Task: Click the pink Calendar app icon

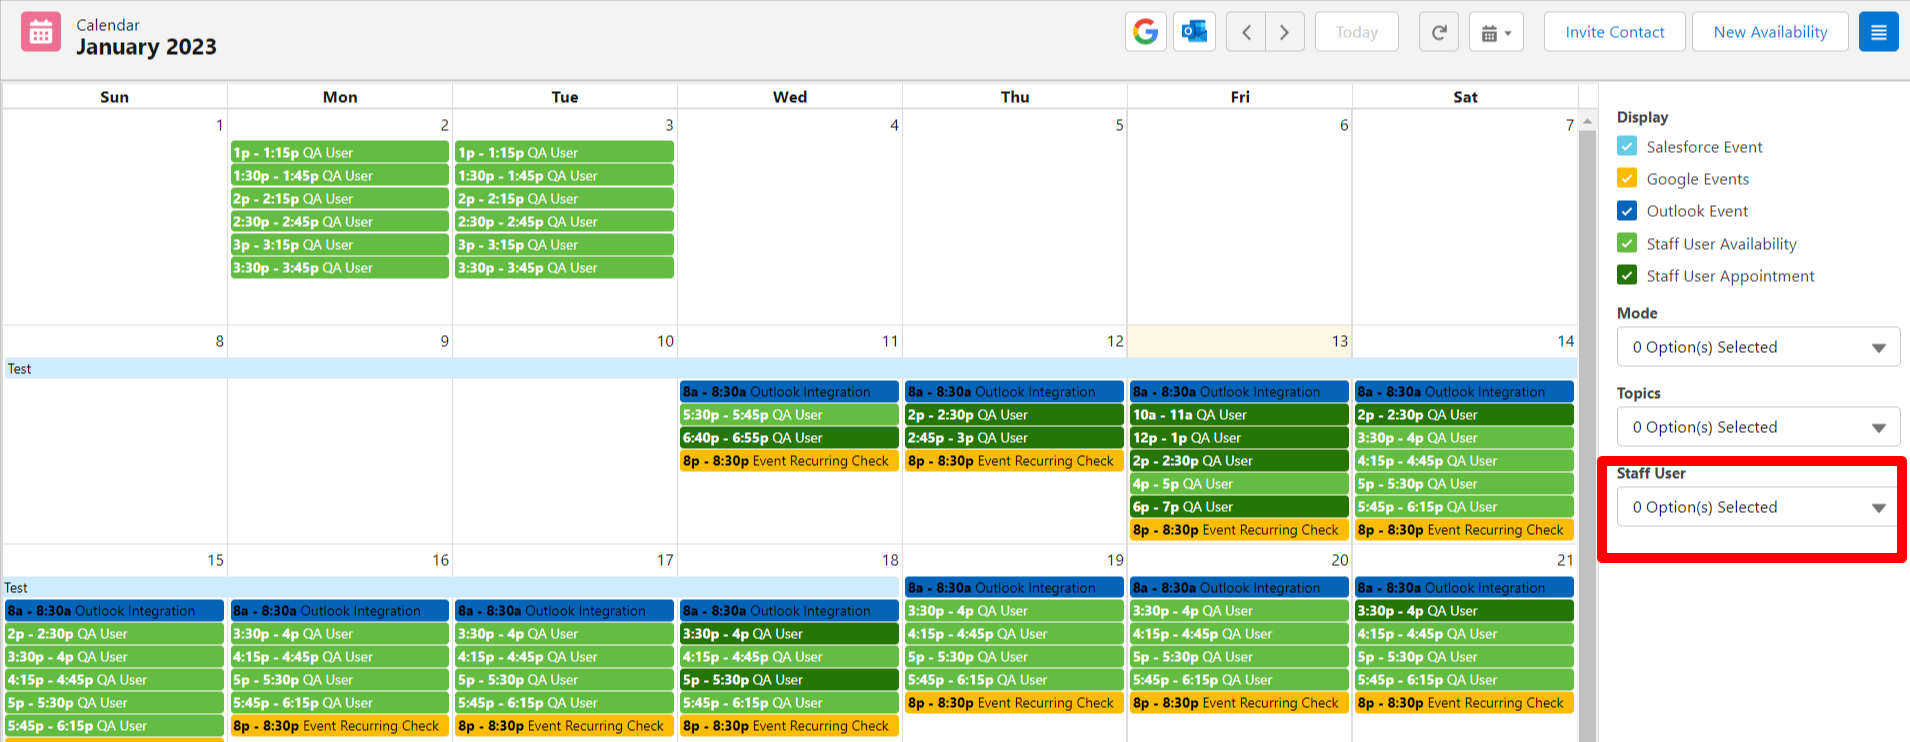Action: coord(41,33)
